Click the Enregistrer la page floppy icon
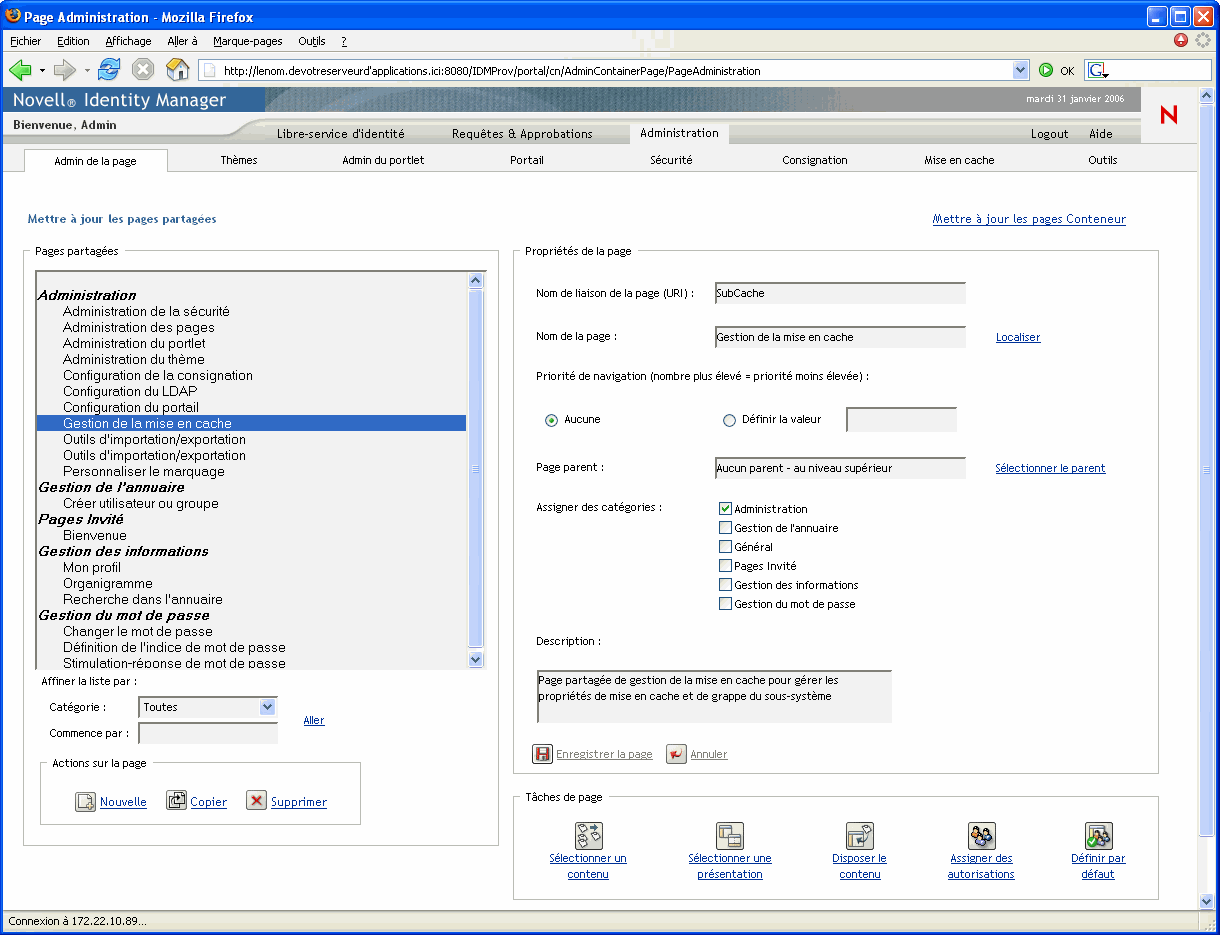Viewport: 1220px width, 935px height. coord(542,754)
